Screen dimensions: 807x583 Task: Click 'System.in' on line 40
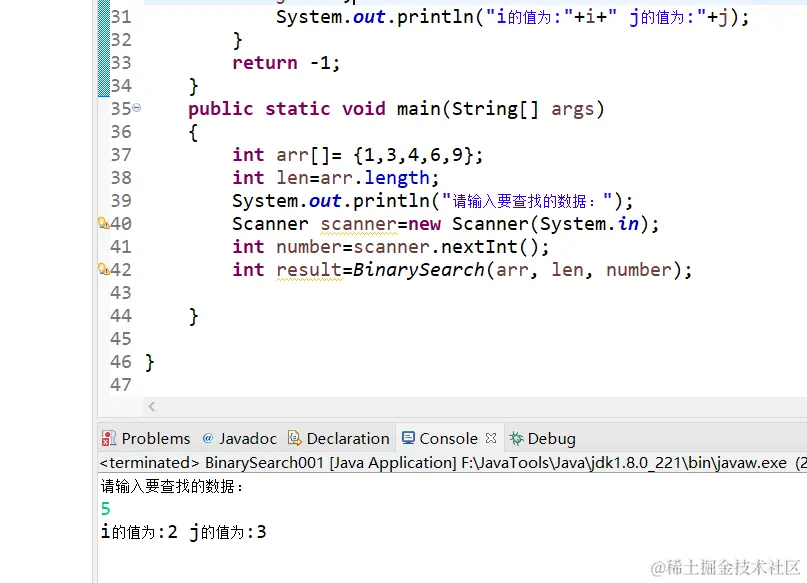point(589,224)
